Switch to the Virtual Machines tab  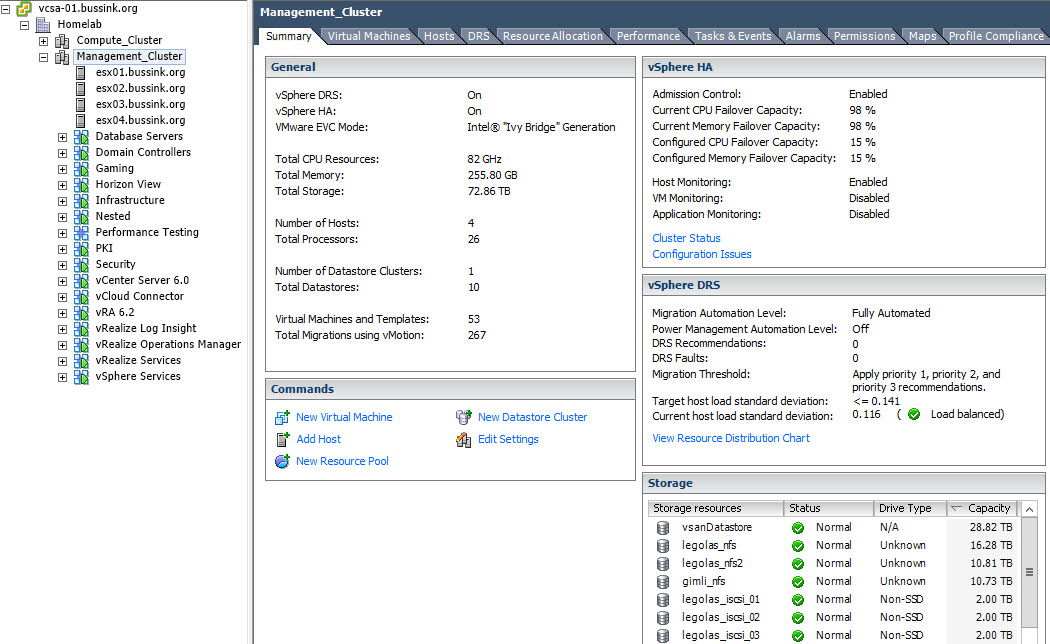pyautogui.click(x=369, y=36)
